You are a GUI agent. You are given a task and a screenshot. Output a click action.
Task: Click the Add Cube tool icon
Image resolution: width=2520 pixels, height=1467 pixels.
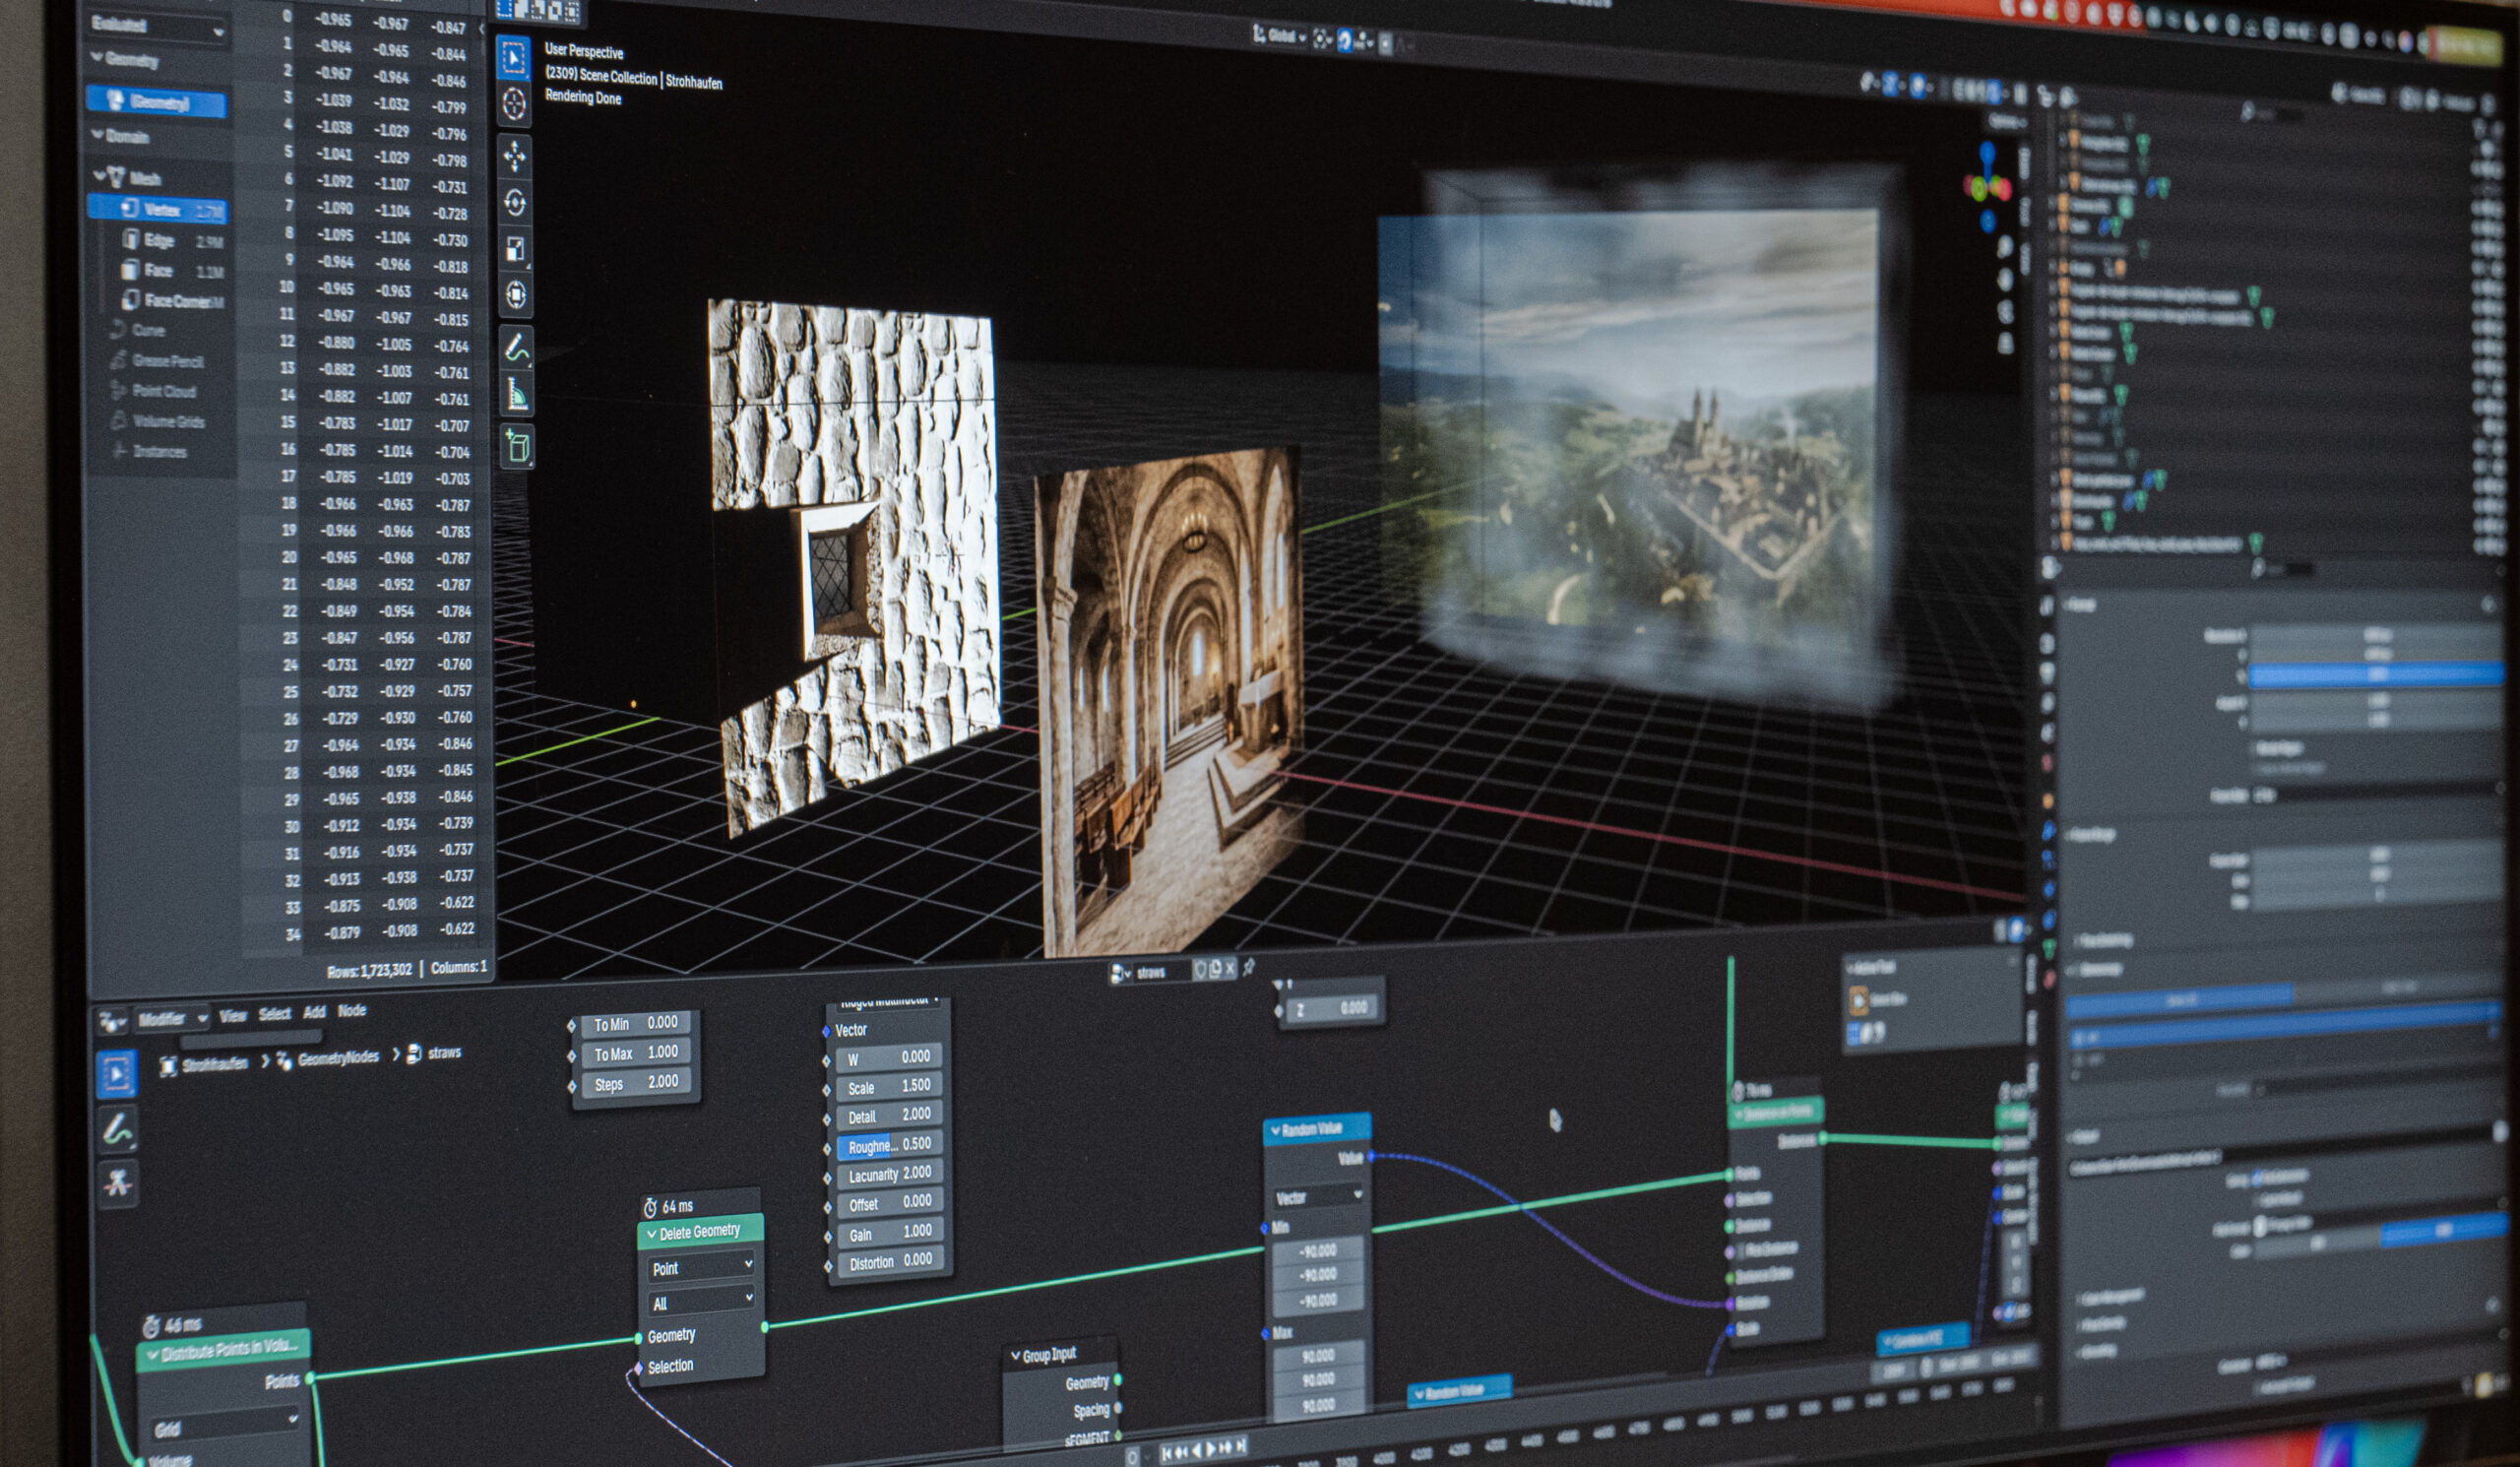(518, 446)
